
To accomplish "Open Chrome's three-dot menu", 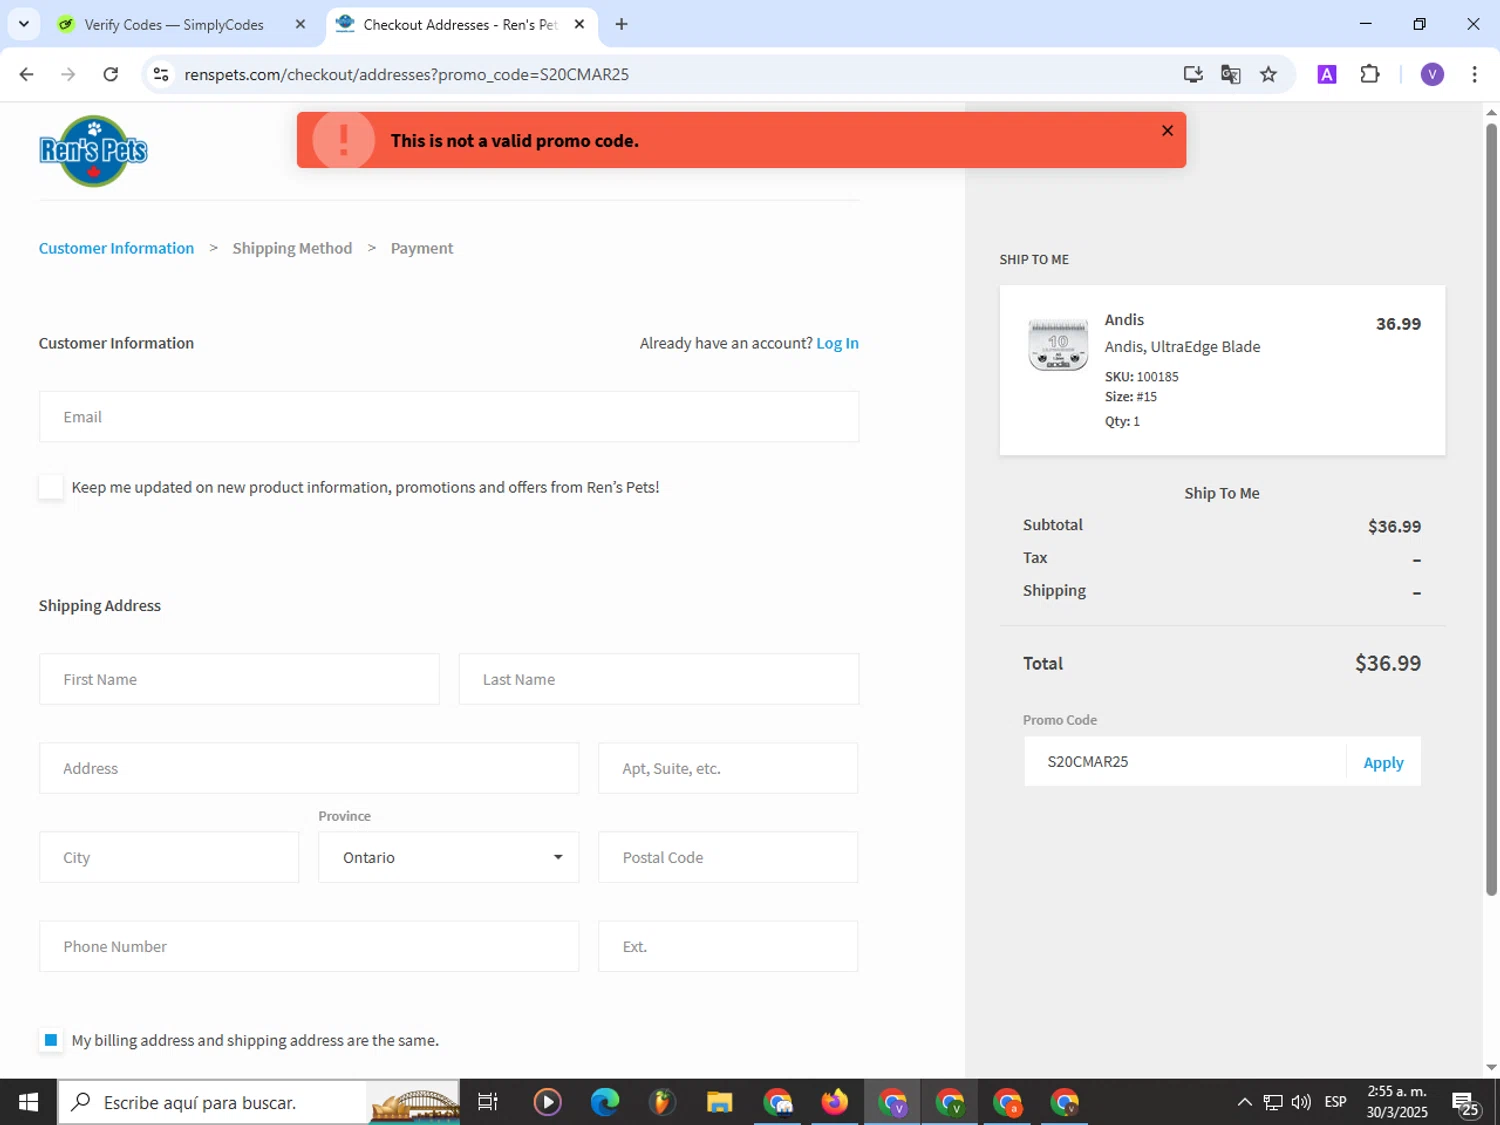I will [1474, 74].
